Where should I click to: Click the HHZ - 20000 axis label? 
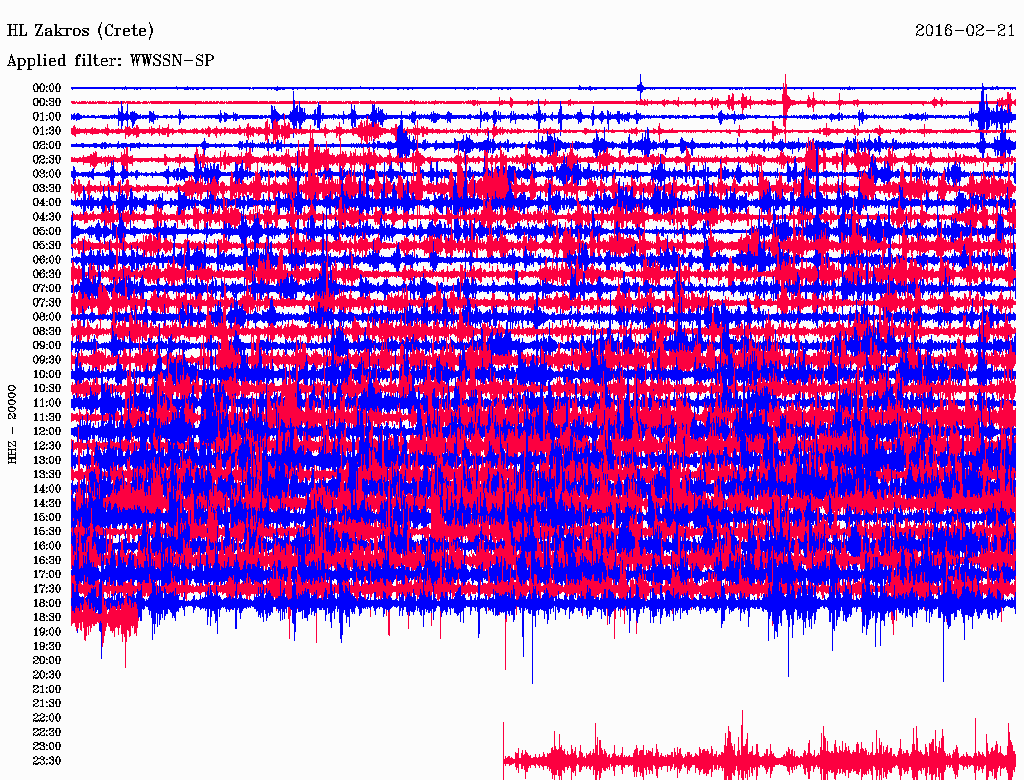tap(12, 424)
